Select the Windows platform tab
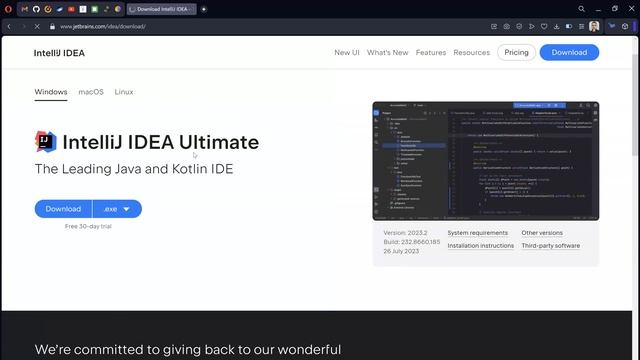Image resolution: width=640 pixels, height=360 pixels. 51,92
